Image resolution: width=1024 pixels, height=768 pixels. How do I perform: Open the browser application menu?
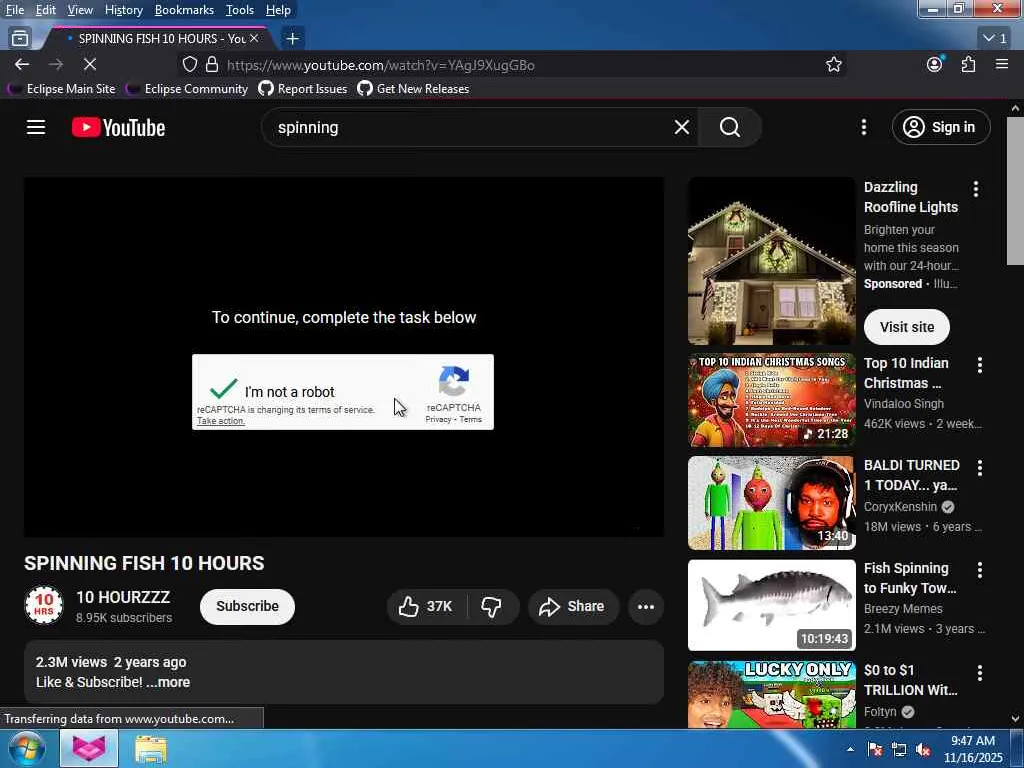pos(1002,65)
